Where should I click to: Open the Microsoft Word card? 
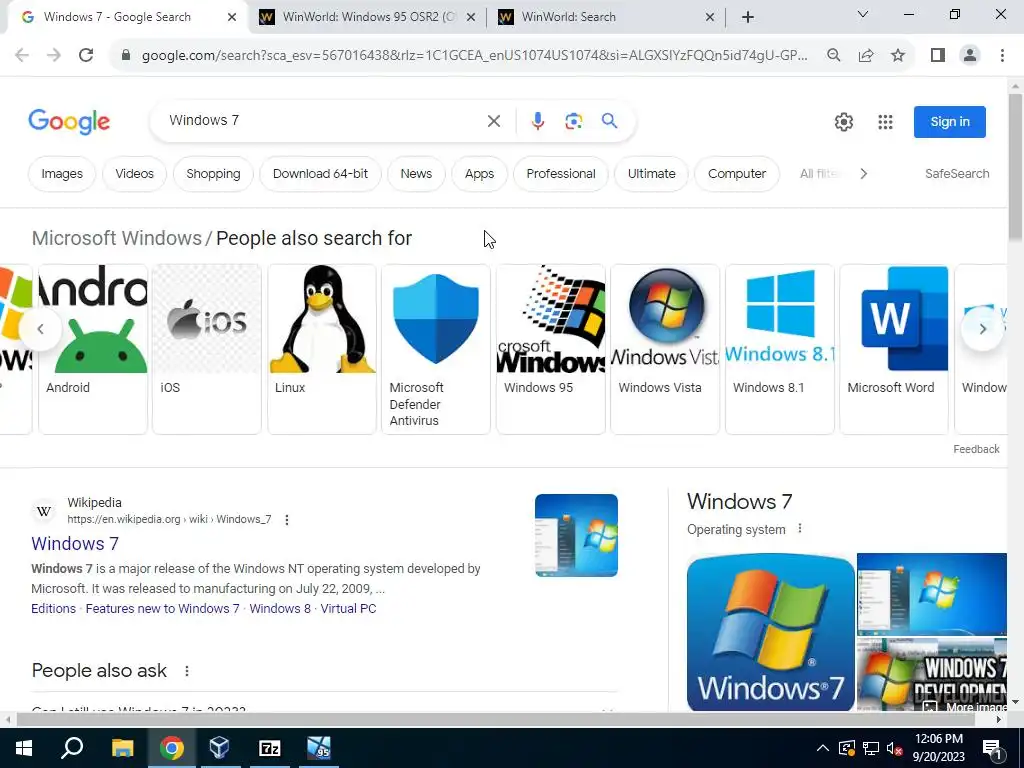894,349
